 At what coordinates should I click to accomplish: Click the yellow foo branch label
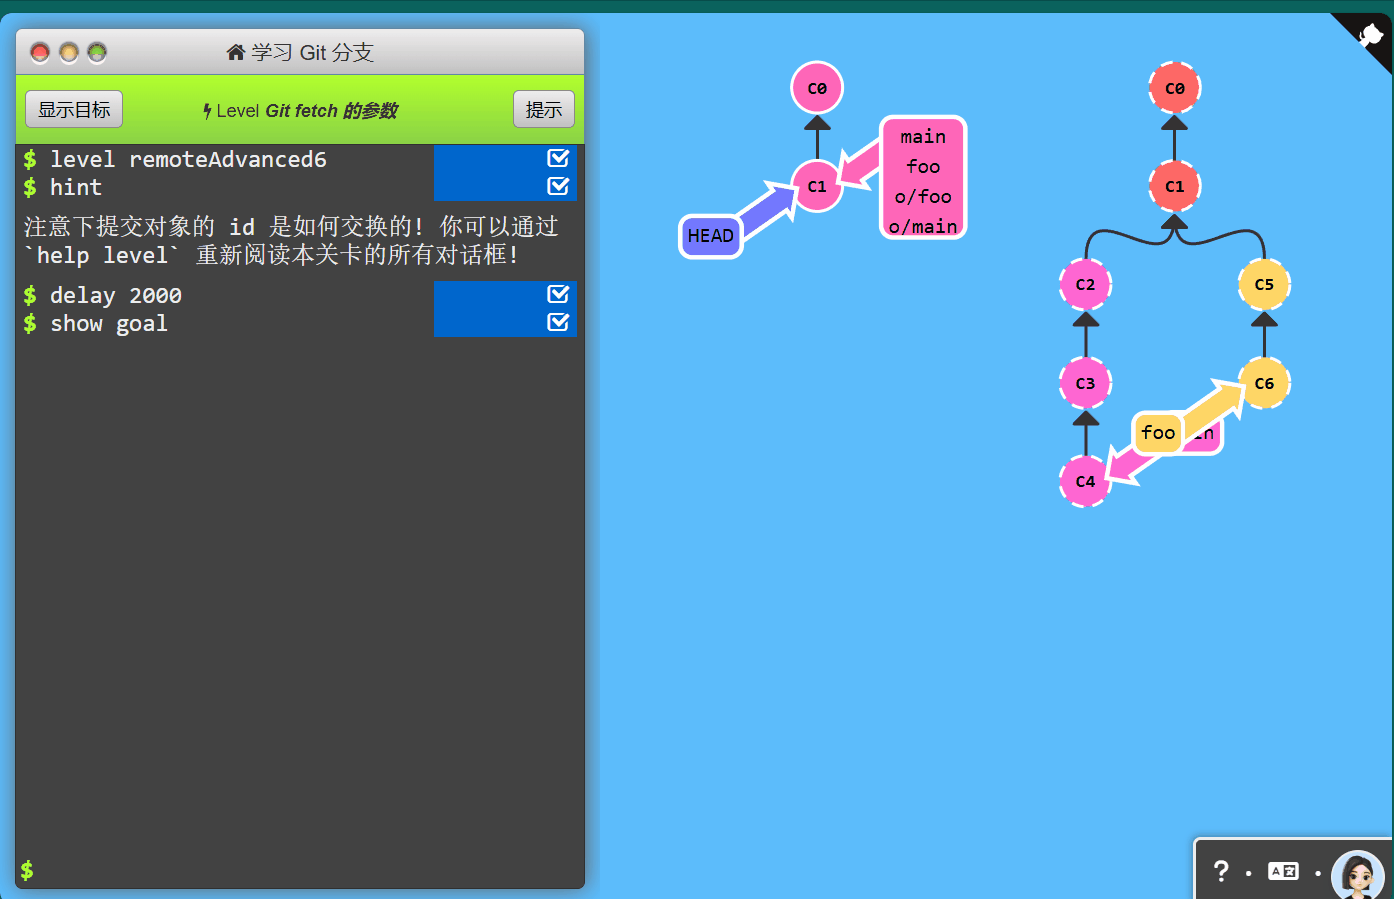tap(1158, 433)
